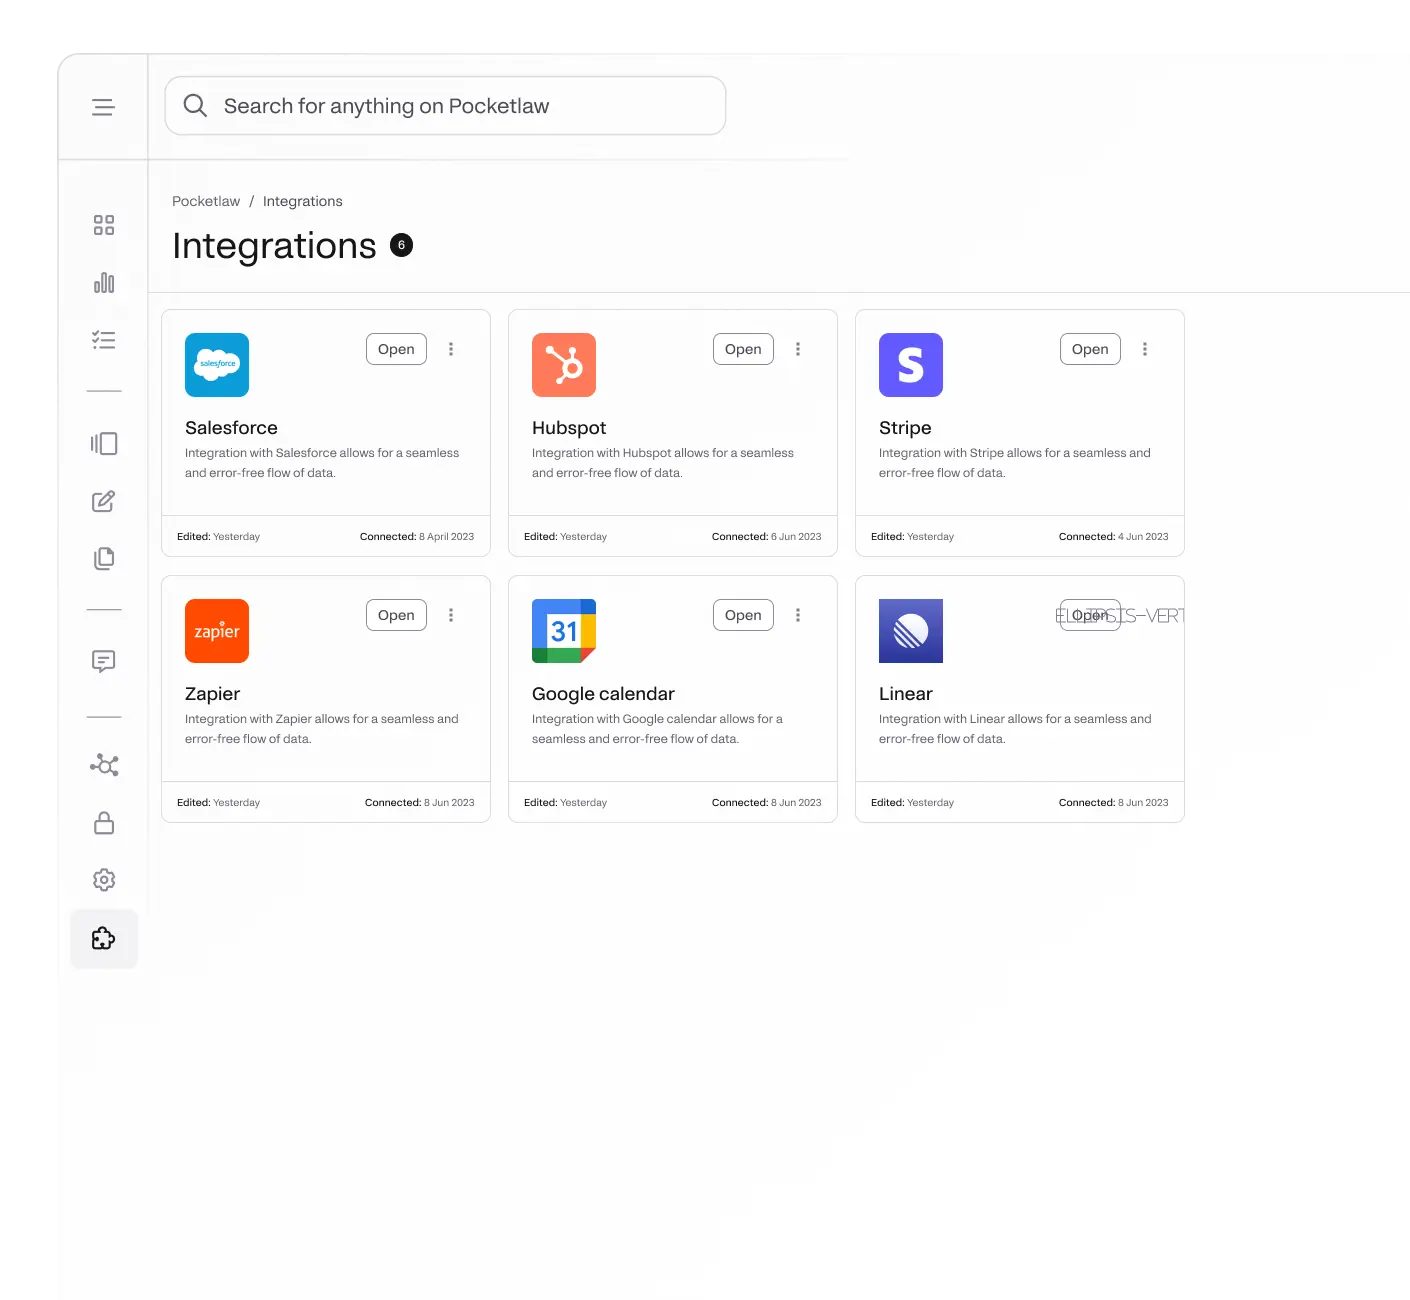Click the Salesforce logo
1410x1300 pixels.
pos(217,365)
